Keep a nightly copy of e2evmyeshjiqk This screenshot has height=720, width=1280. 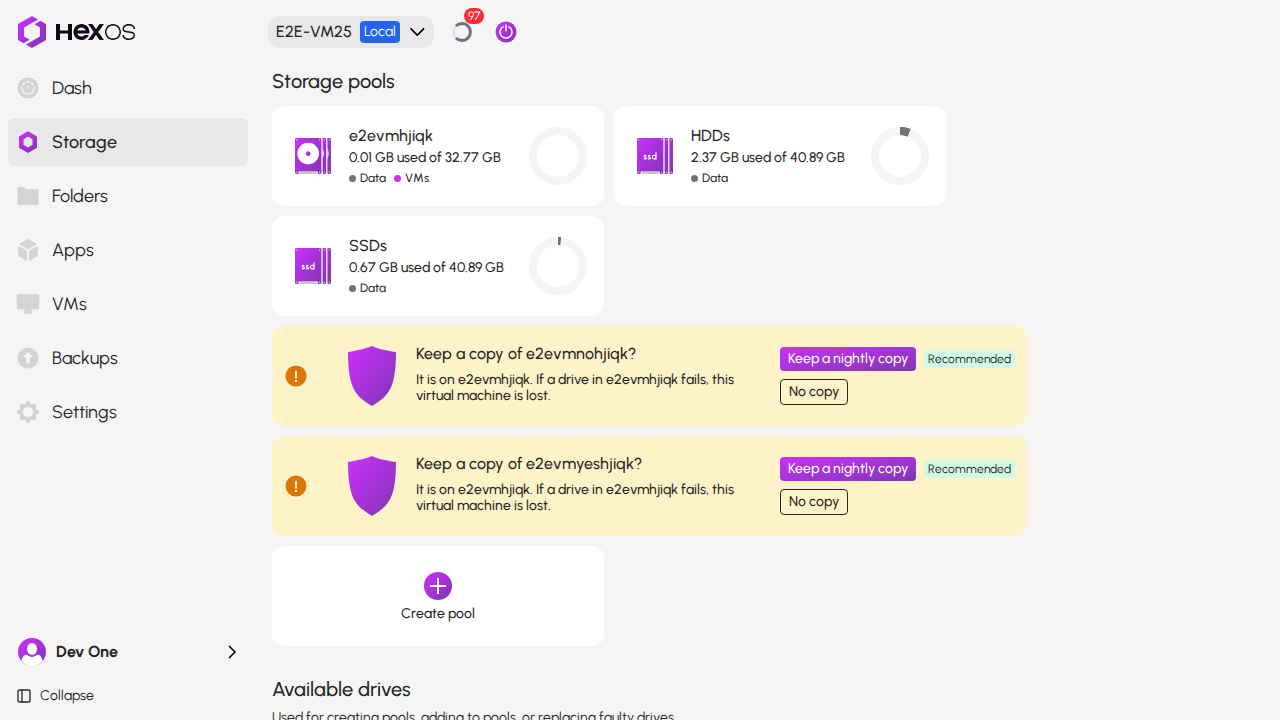coord(848,469)
